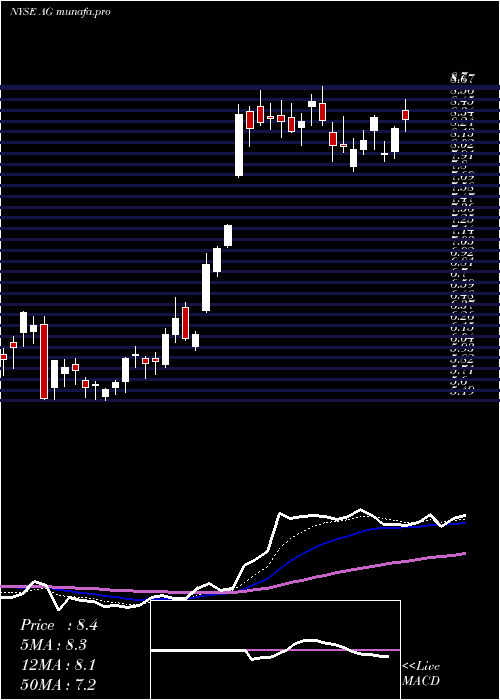The height and width of the screenshot is (700, 500).
Task: Click the '5MA : 8.3' value
Action: 53,645
